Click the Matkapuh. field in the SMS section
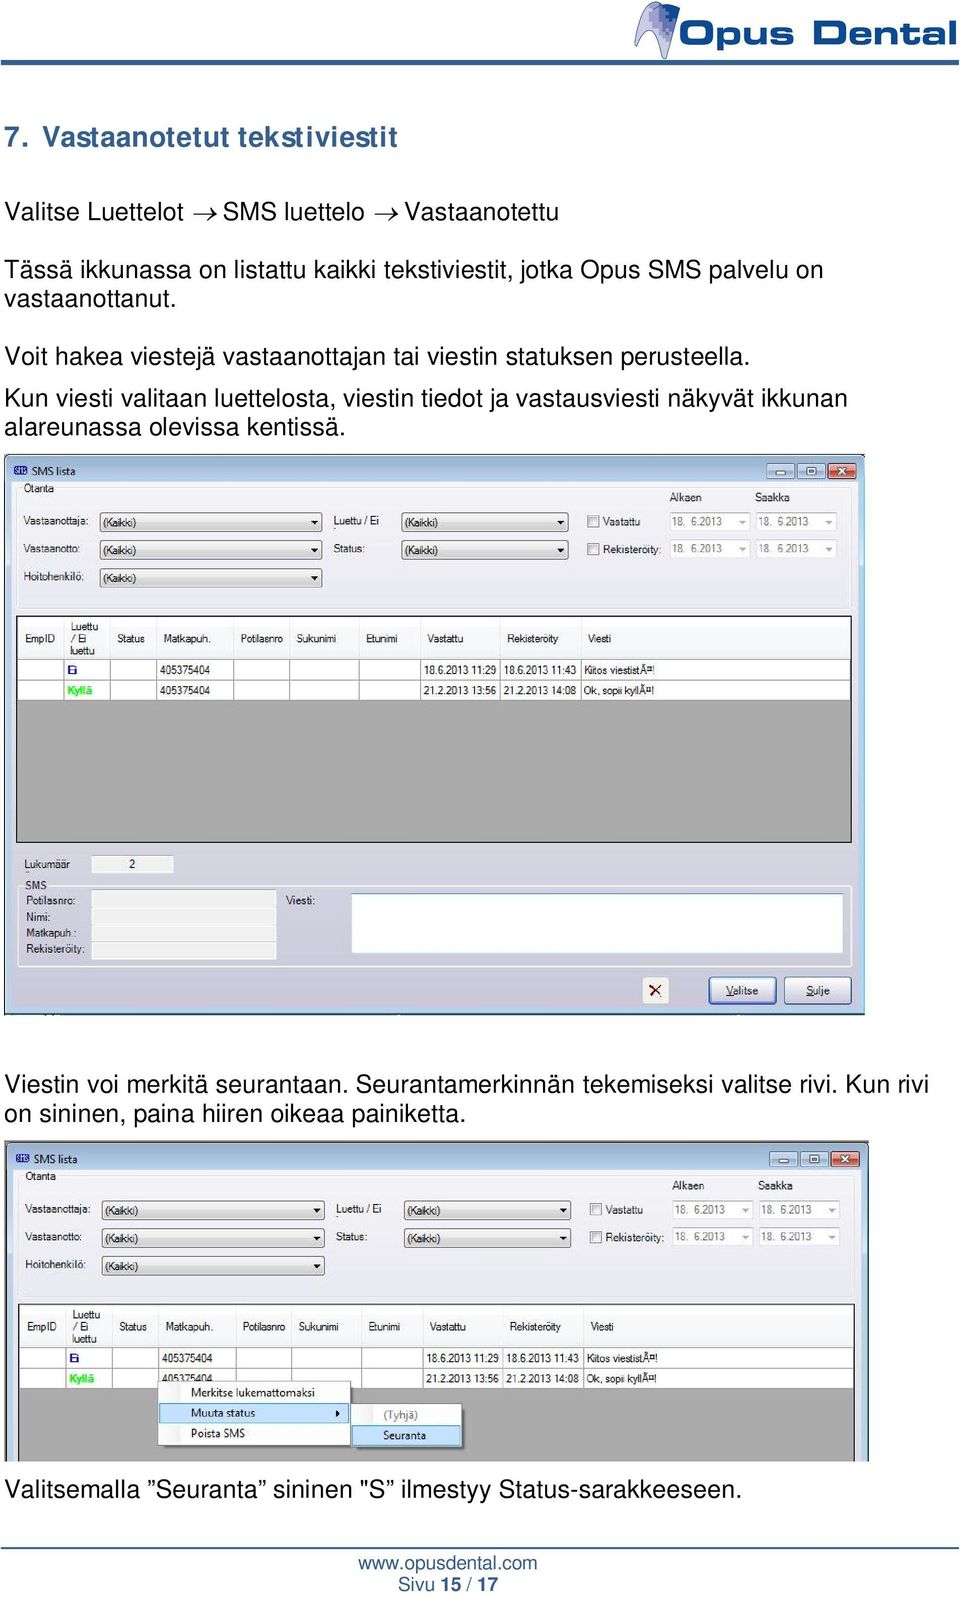The height and width of the screenshot is (1597, 960). point(183,932)
